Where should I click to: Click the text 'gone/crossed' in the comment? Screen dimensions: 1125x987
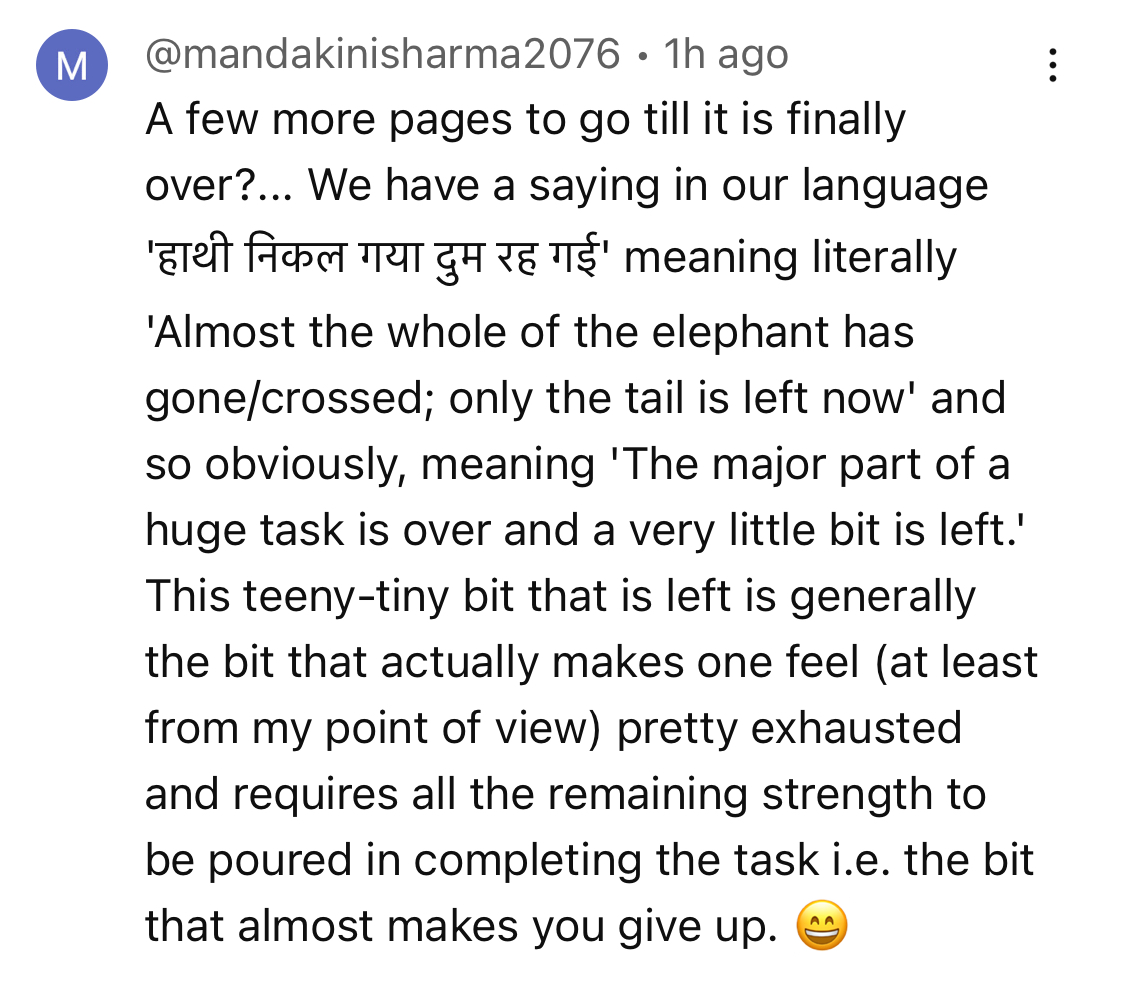(x=284, y=398)
